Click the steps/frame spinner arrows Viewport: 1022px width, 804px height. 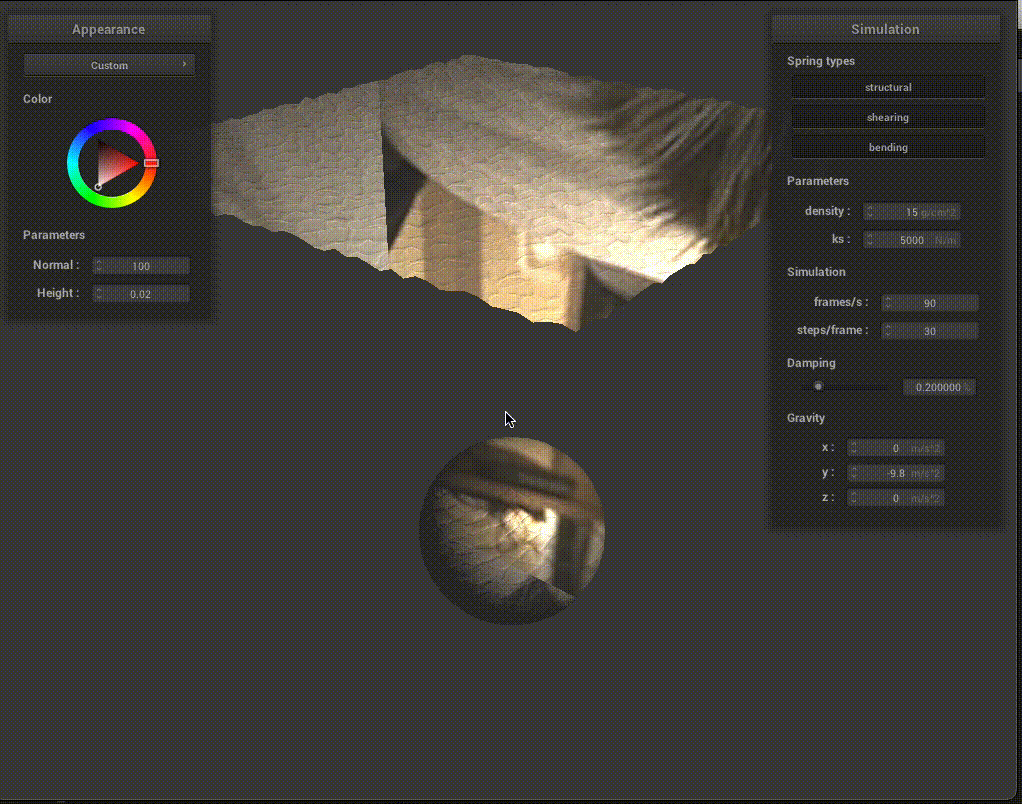click(x=888, y=331)
